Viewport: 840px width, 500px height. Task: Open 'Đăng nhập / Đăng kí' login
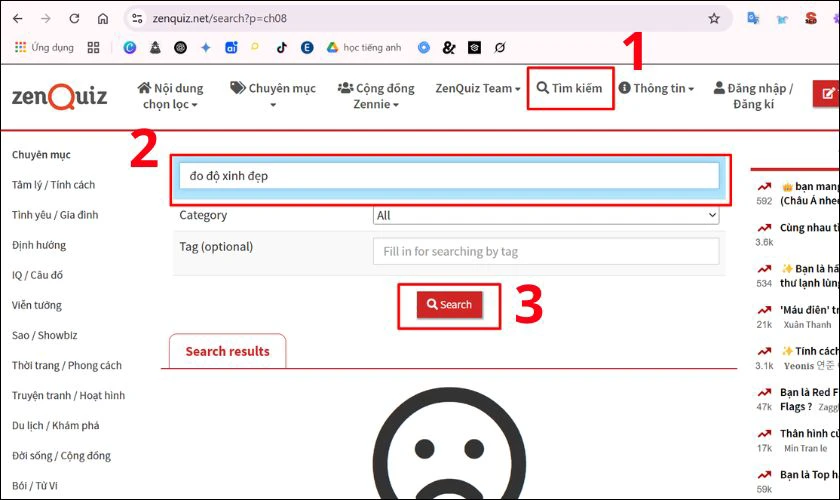pos(753,96)
